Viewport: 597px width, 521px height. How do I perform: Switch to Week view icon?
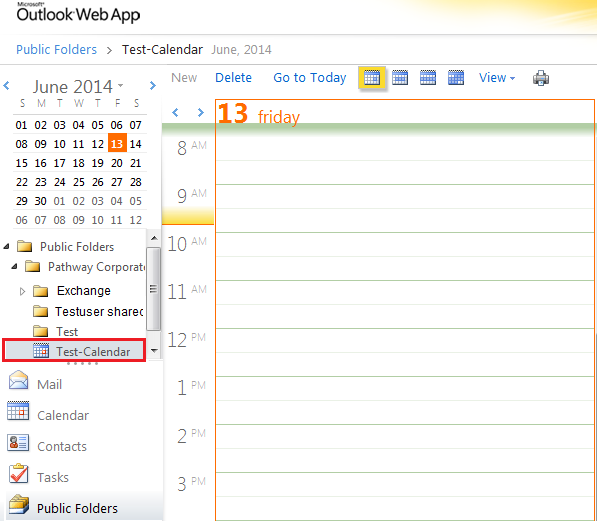pos(428,78)
